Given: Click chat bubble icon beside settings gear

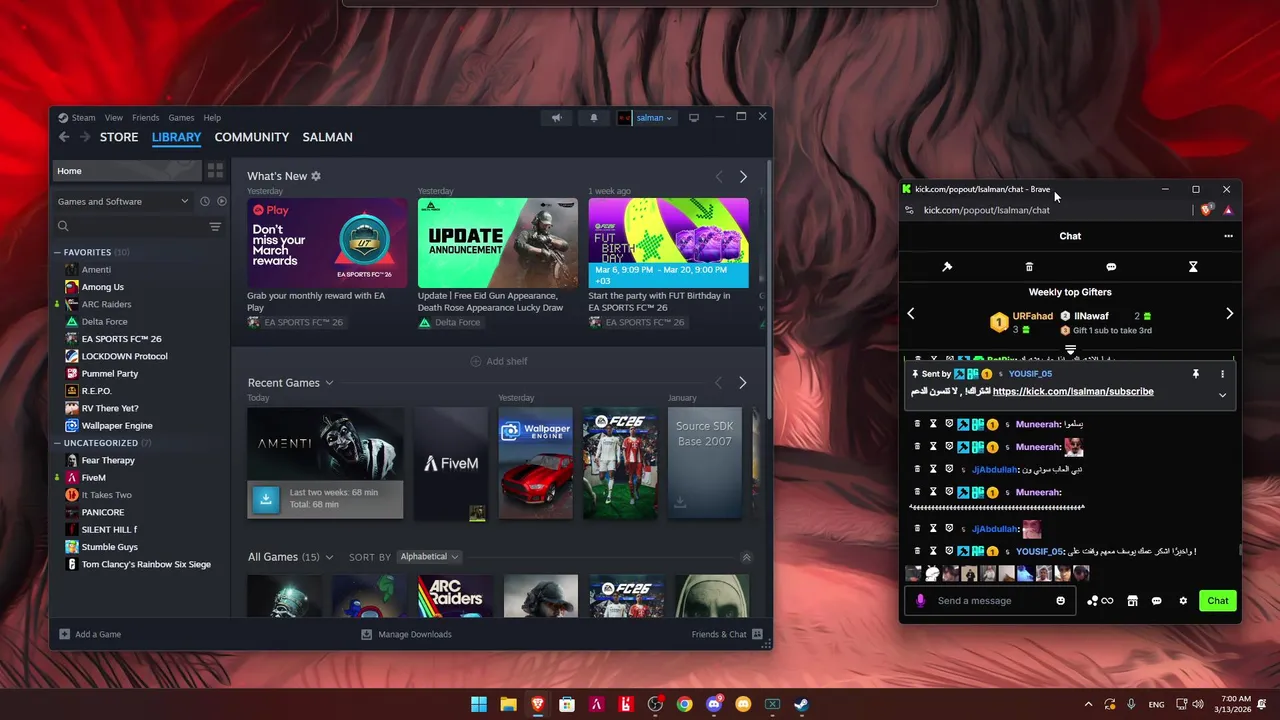Looking at the screenshot, I should tap(1157, 601).
